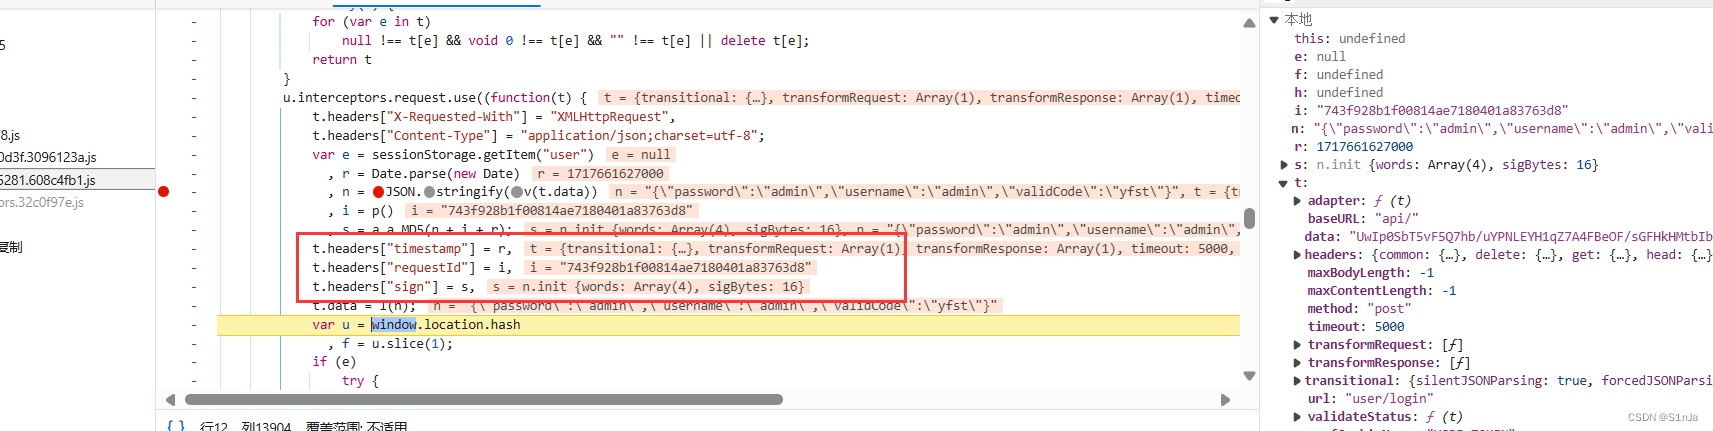
Task: Click the code pane scroll-up arrow
Action: (x=1249, y=23)
